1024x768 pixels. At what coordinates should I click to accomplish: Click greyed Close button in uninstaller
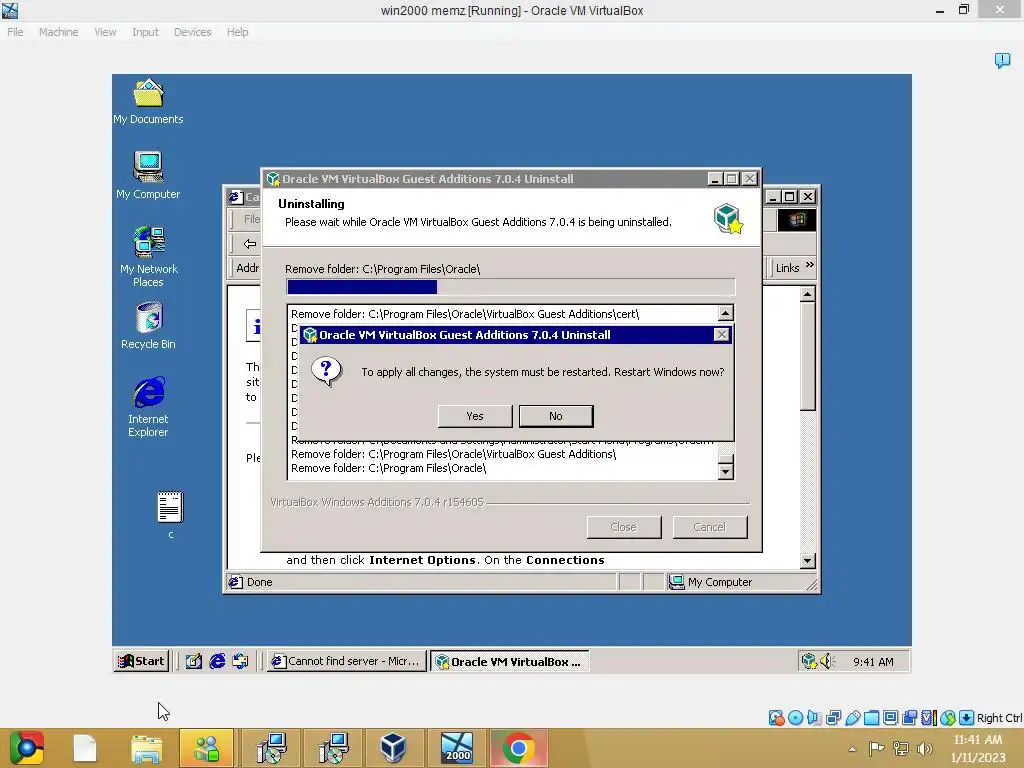[x=624, y=527]
